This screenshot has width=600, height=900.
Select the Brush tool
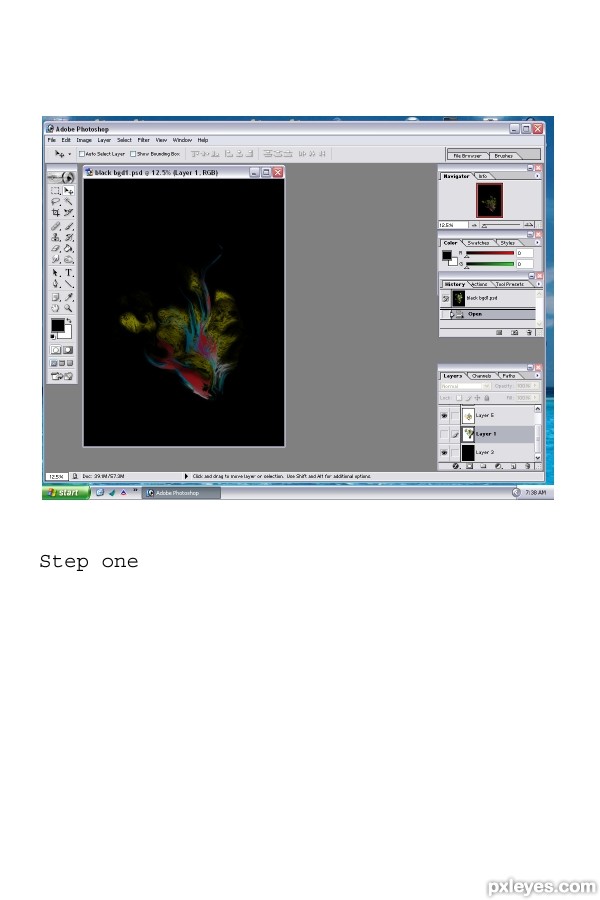[x=68, y=227]
